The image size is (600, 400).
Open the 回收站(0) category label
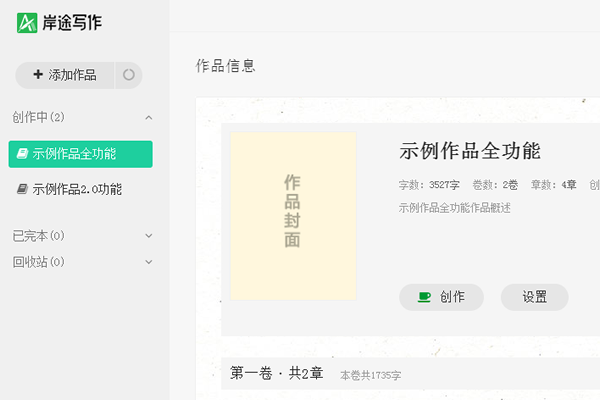pos(38,262)
